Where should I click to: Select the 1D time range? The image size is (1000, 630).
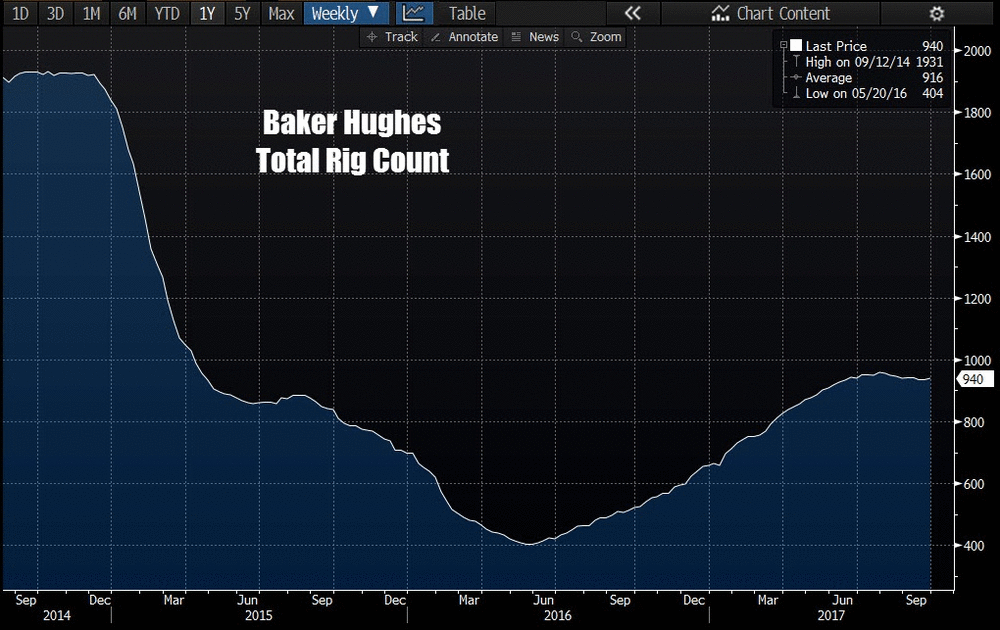[x=20, y=13]
